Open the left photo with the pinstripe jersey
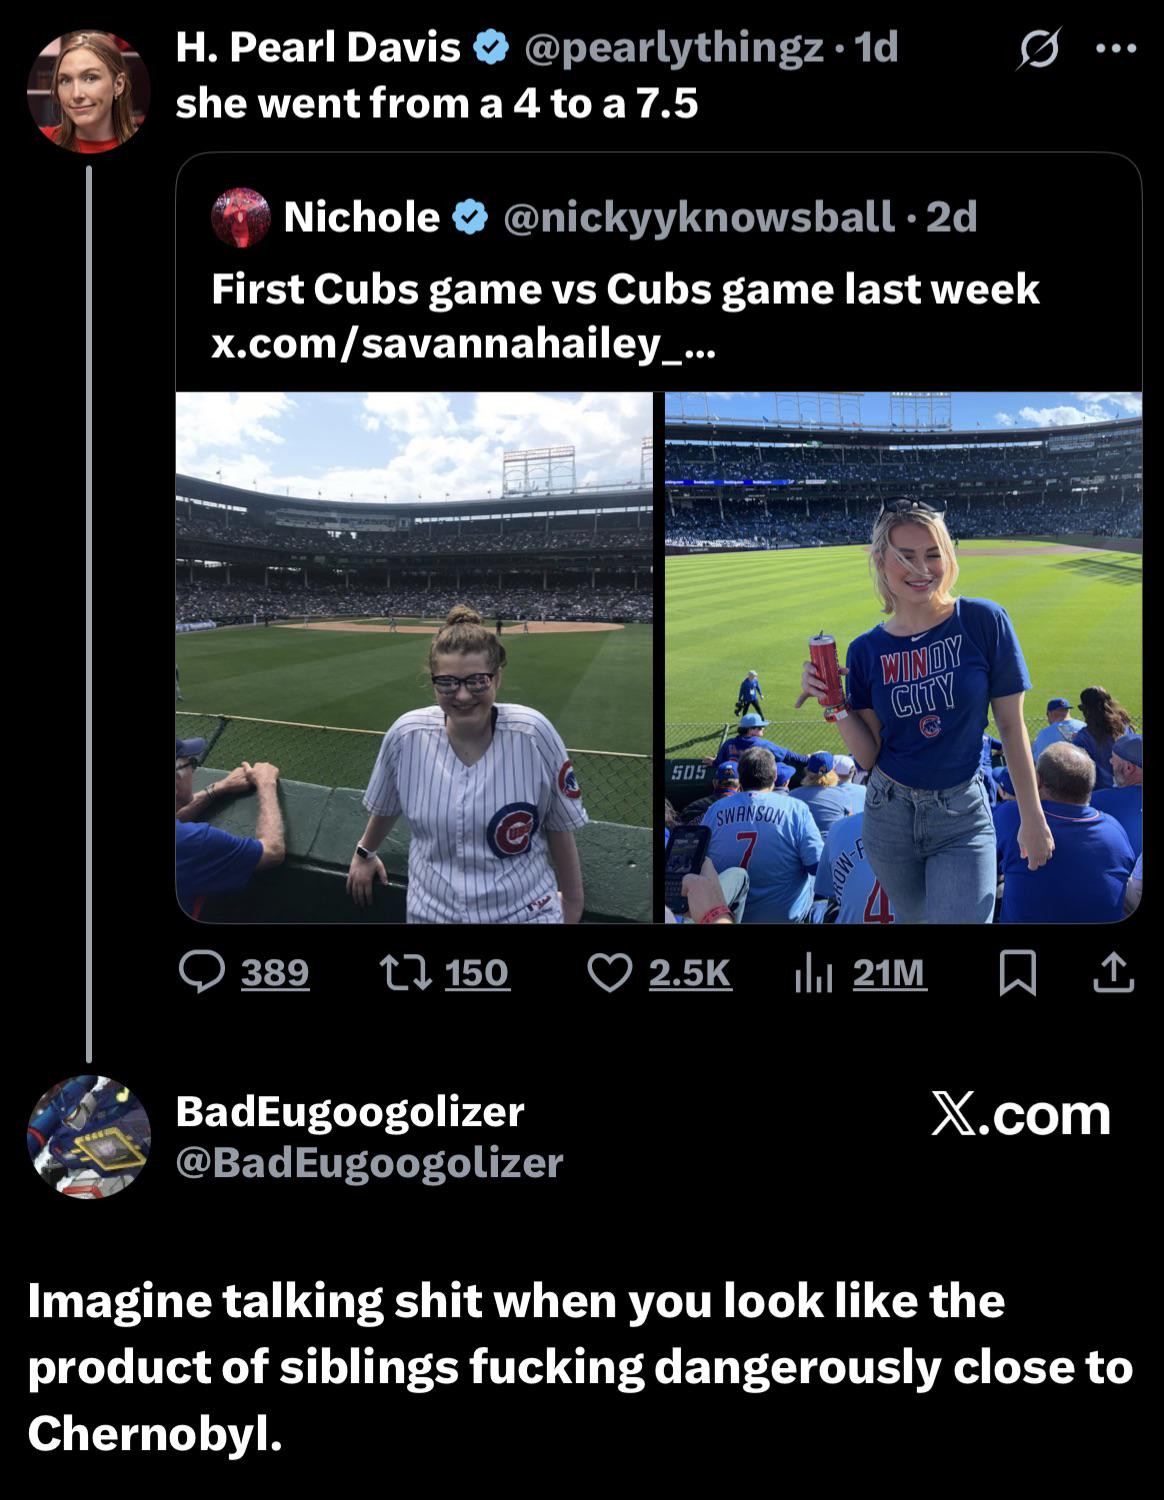1164x1500 pixels. point(414,657)
